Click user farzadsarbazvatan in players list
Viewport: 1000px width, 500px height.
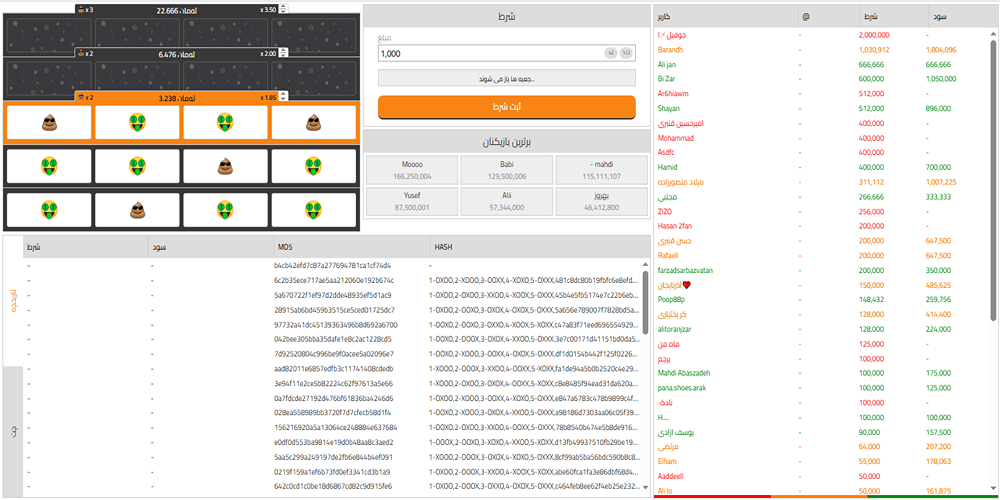pyautogui.click(x=685, y=270)
